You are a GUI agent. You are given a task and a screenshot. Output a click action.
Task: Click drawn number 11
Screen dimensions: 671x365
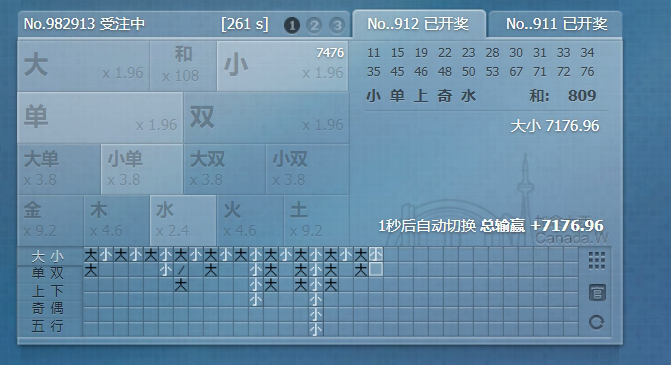point(374,53)
